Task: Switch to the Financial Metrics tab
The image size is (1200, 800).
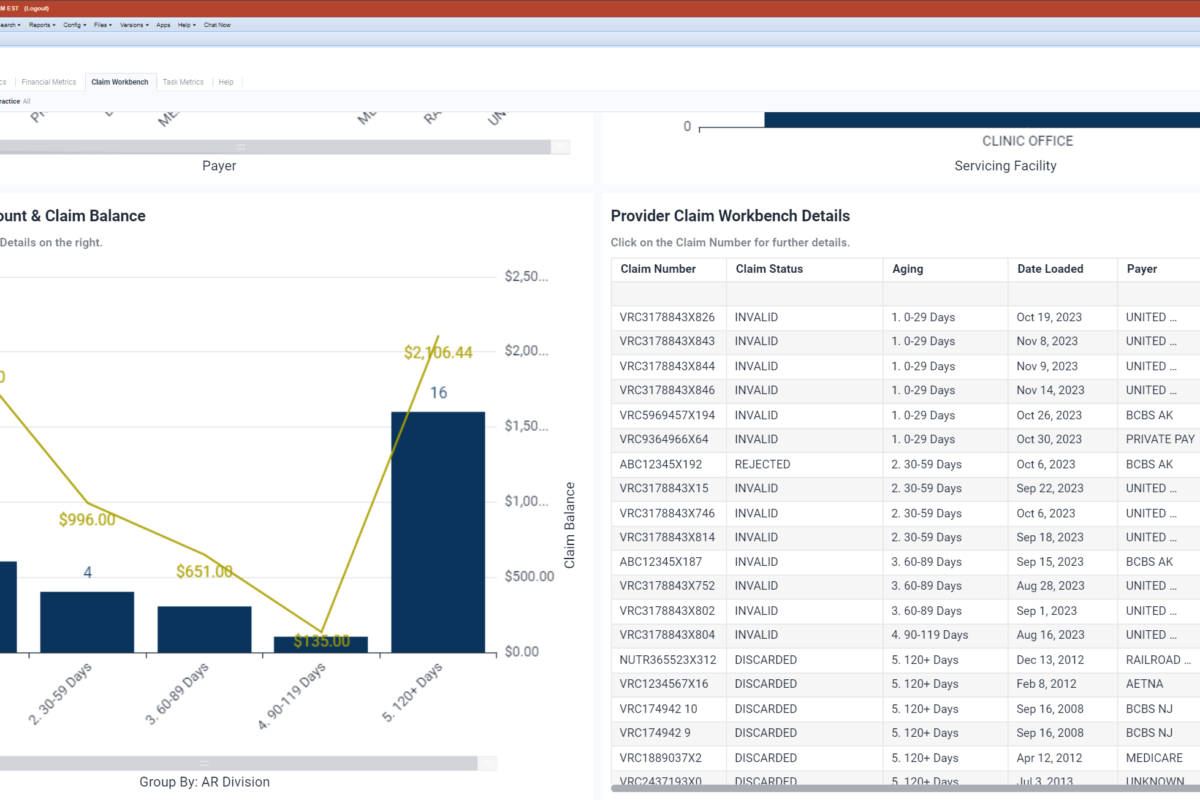Action: pos(49,82)
